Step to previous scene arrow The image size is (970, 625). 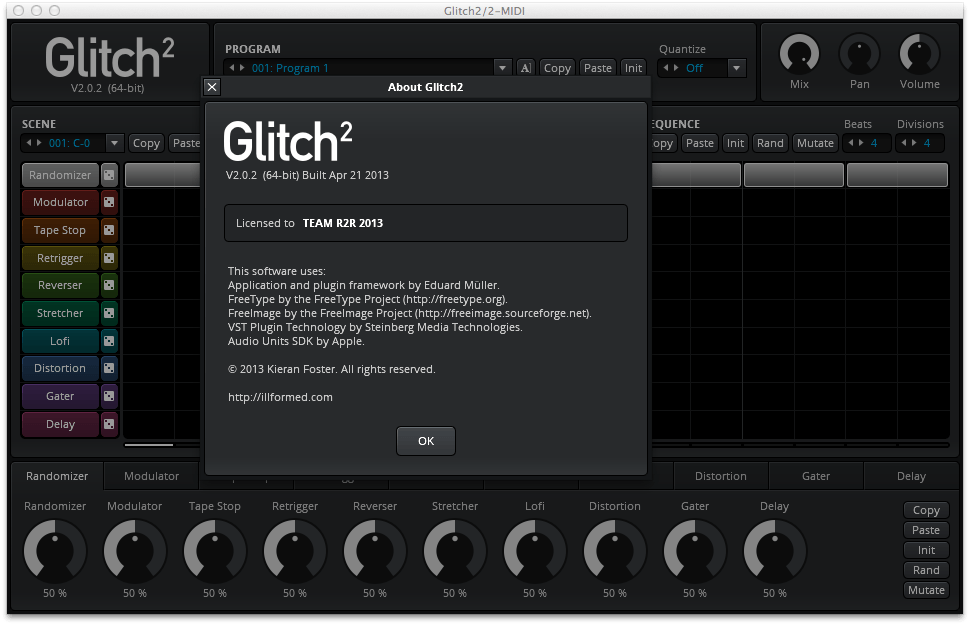29,142
